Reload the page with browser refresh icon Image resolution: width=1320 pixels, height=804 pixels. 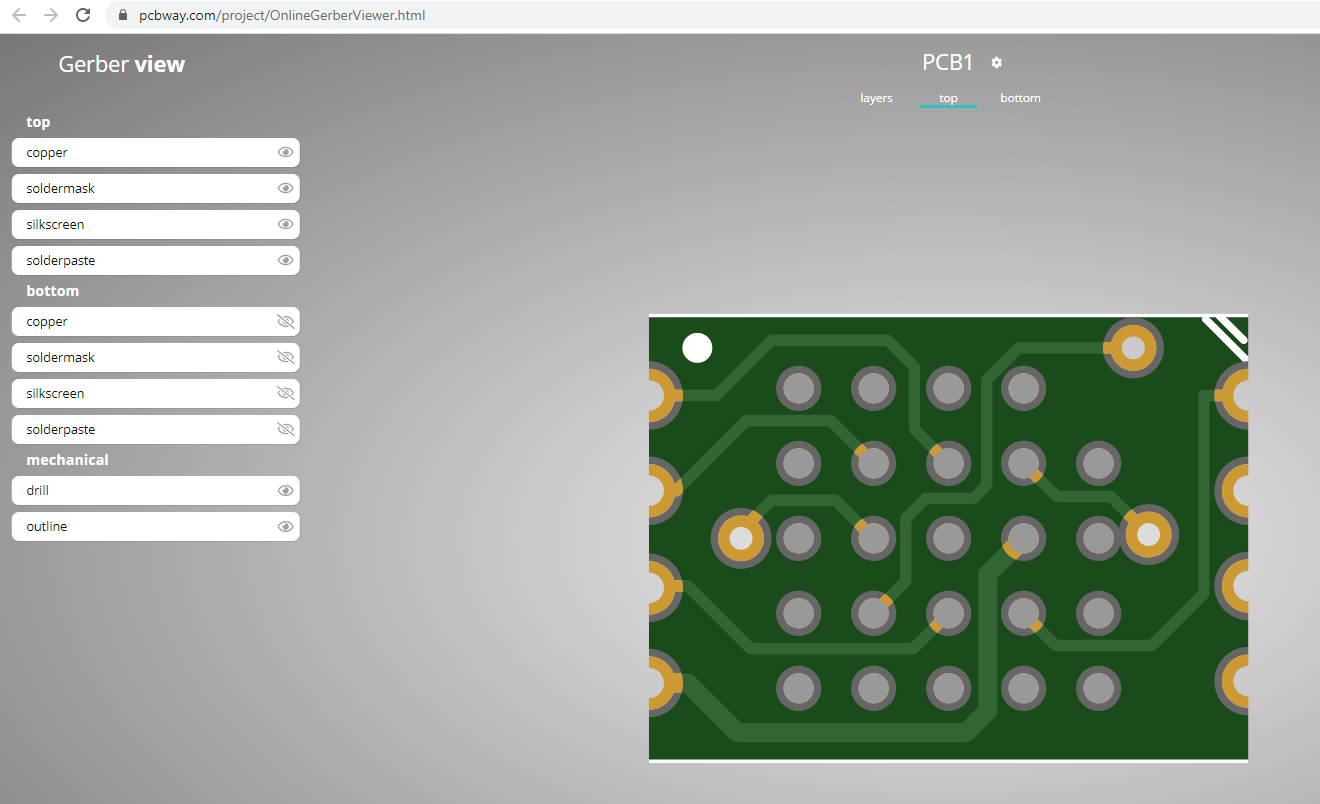pyautogui.click(x=84, y=15)
